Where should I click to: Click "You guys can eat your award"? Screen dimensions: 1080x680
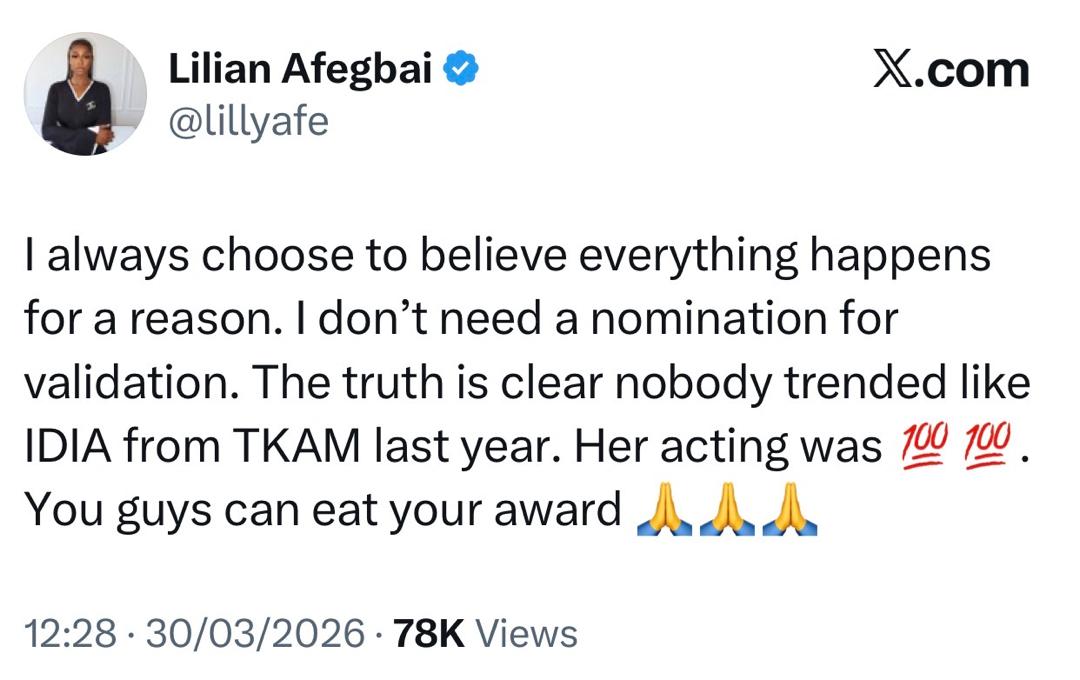click(x=322, y=511)
